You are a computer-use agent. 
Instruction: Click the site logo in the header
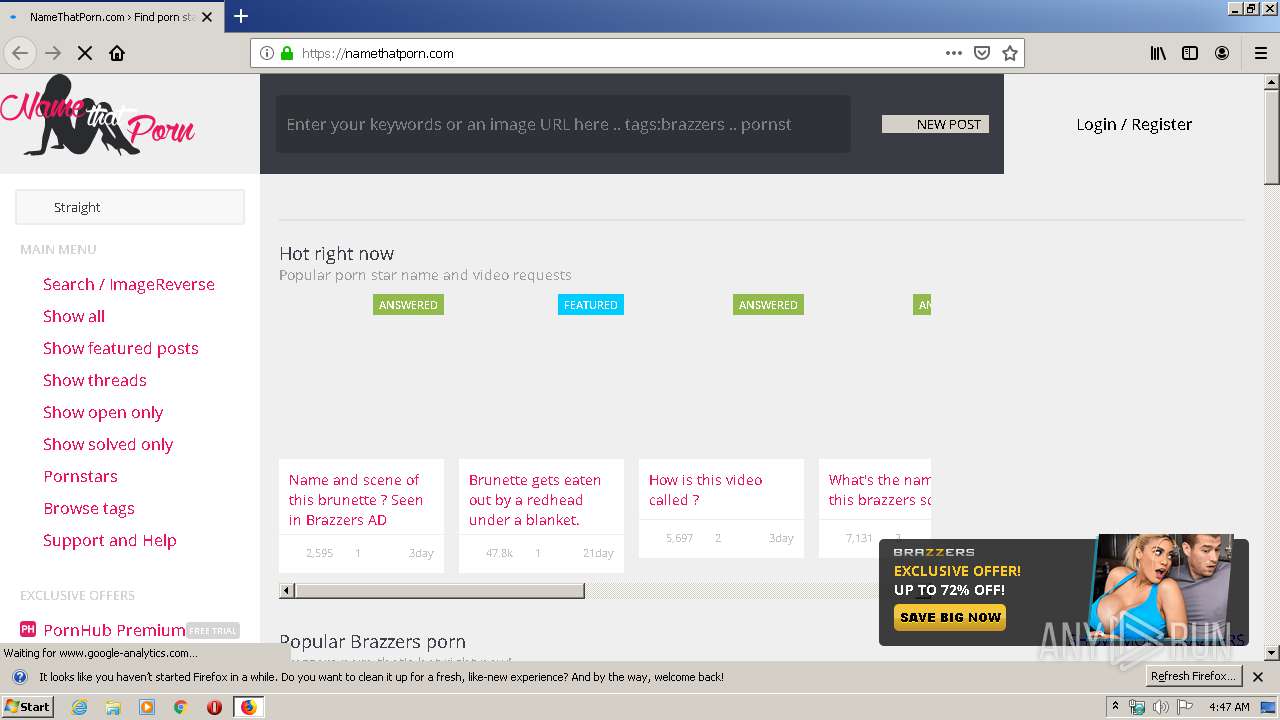pyautogui.click(x=97, y=117)
